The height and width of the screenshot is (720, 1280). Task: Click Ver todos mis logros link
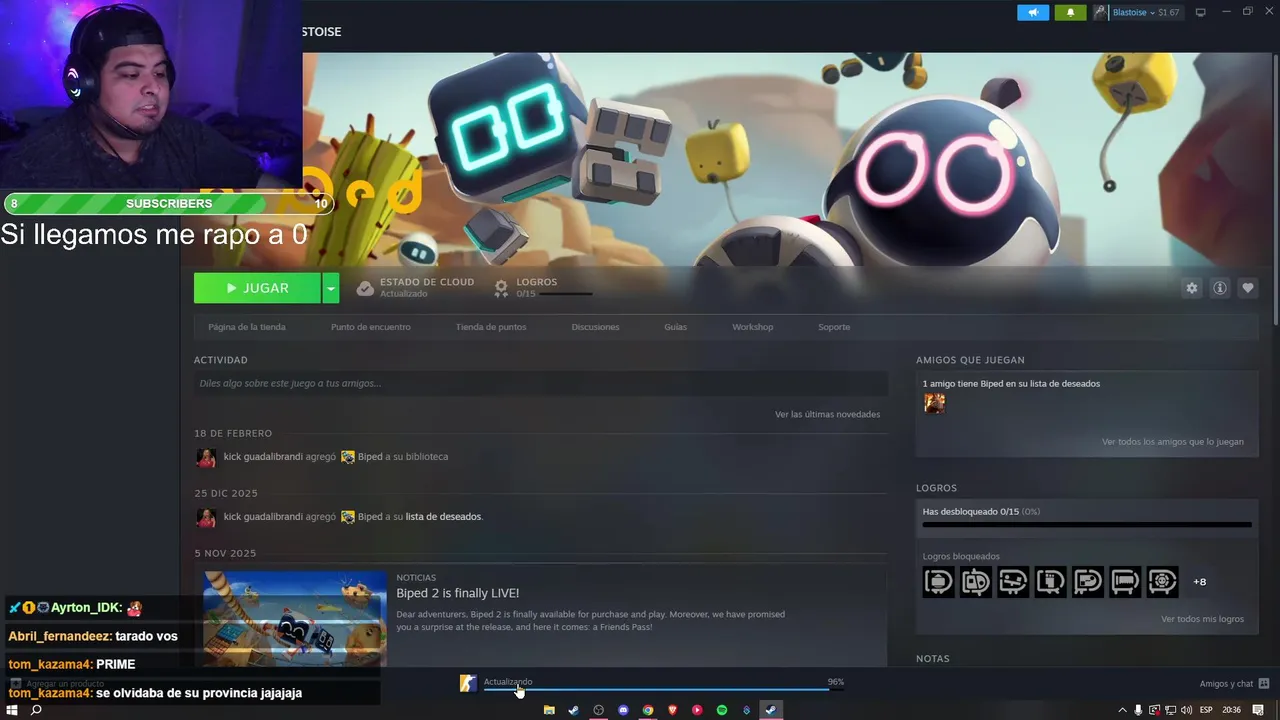tap(1202, 619)
